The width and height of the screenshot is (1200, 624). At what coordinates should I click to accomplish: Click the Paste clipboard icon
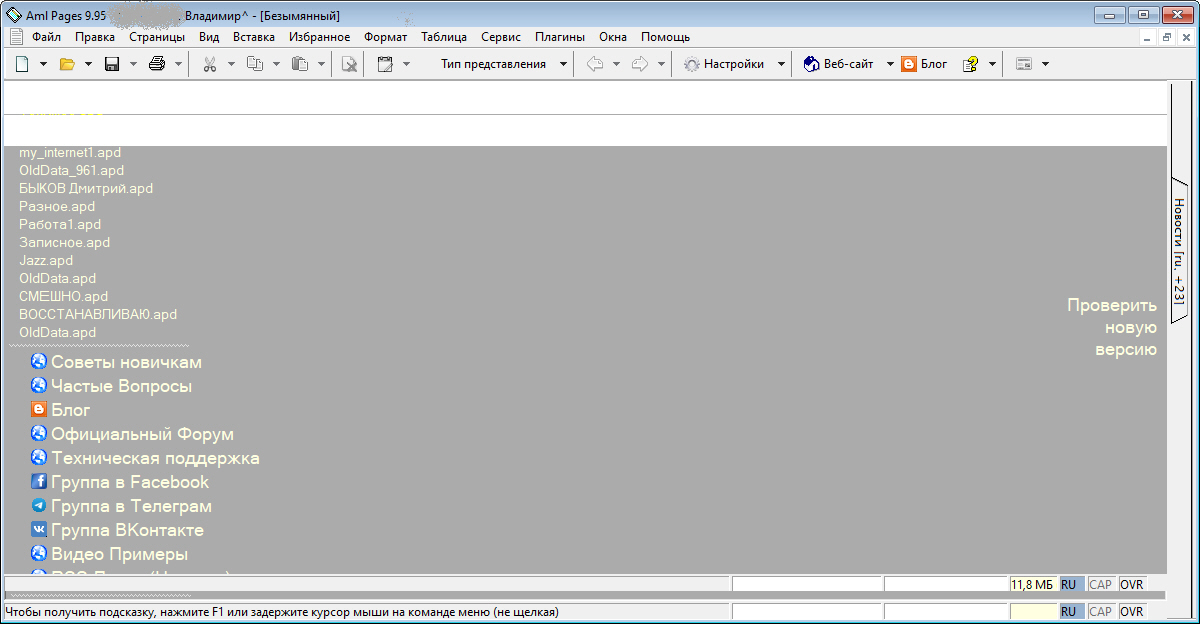point(300,64)
